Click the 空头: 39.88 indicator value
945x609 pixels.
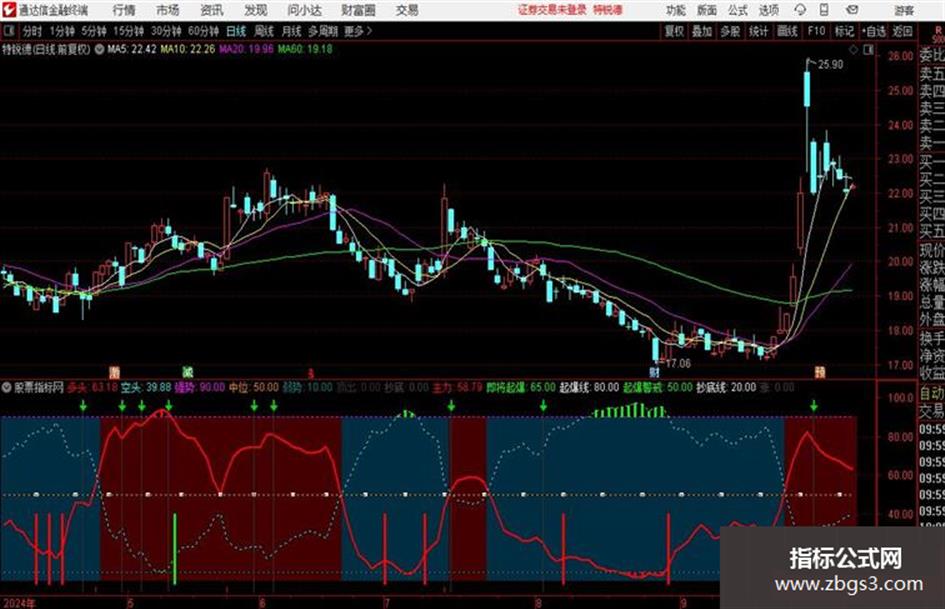pyautogui.click(x=146, y=388)
